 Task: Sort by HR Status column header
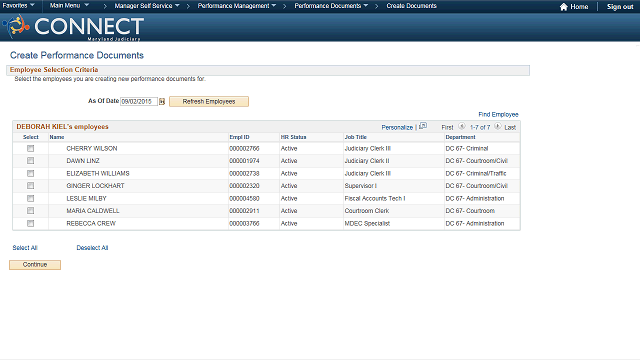pos(293,137)
